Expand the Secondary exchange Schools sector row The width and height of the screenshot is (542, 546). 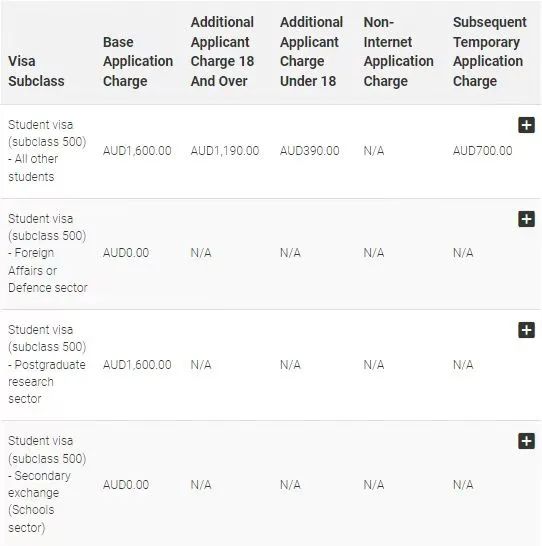point(526,441)
